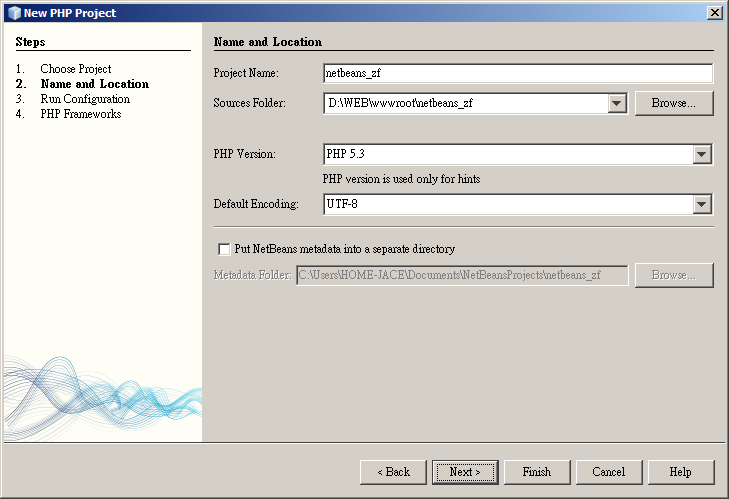
Task: Go to previous step with Back button
Action: [393, 472]
